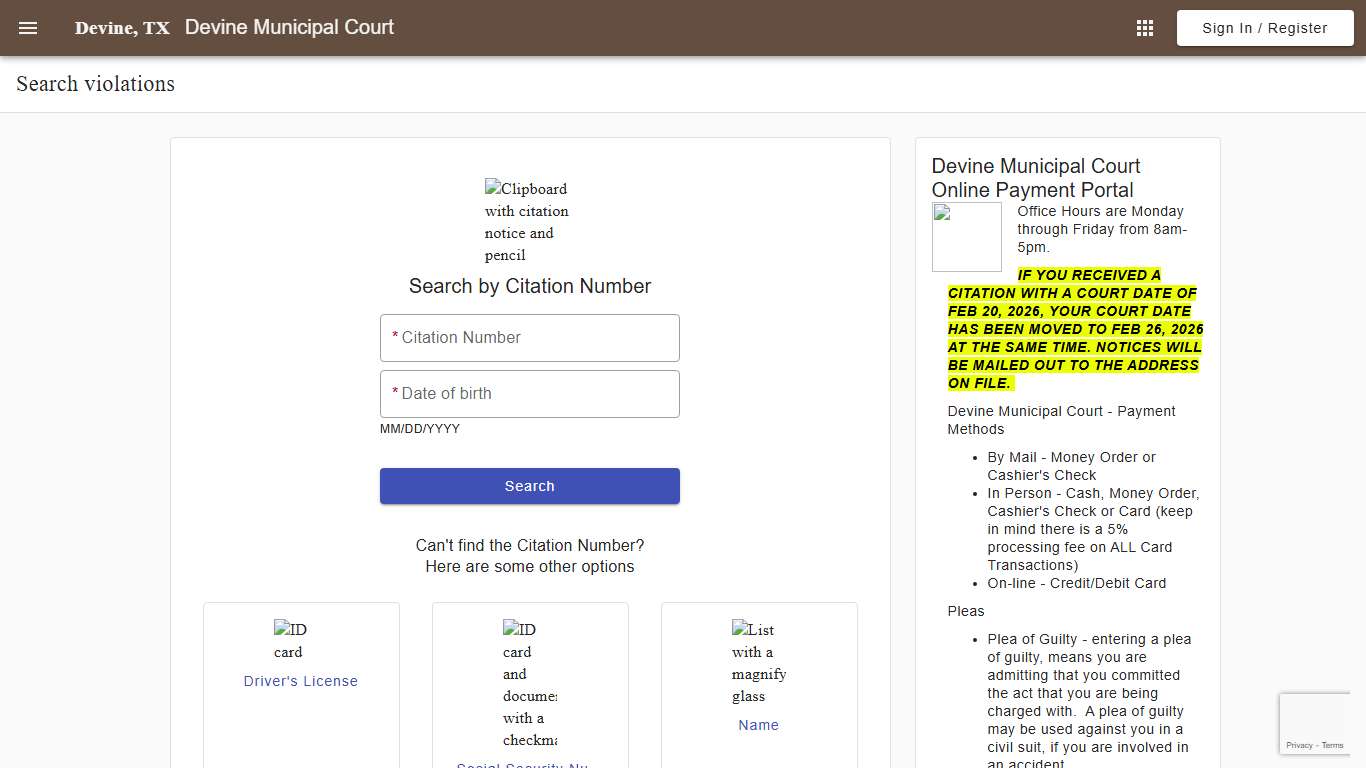Click inside the Citation Number field

pos(529,337)
